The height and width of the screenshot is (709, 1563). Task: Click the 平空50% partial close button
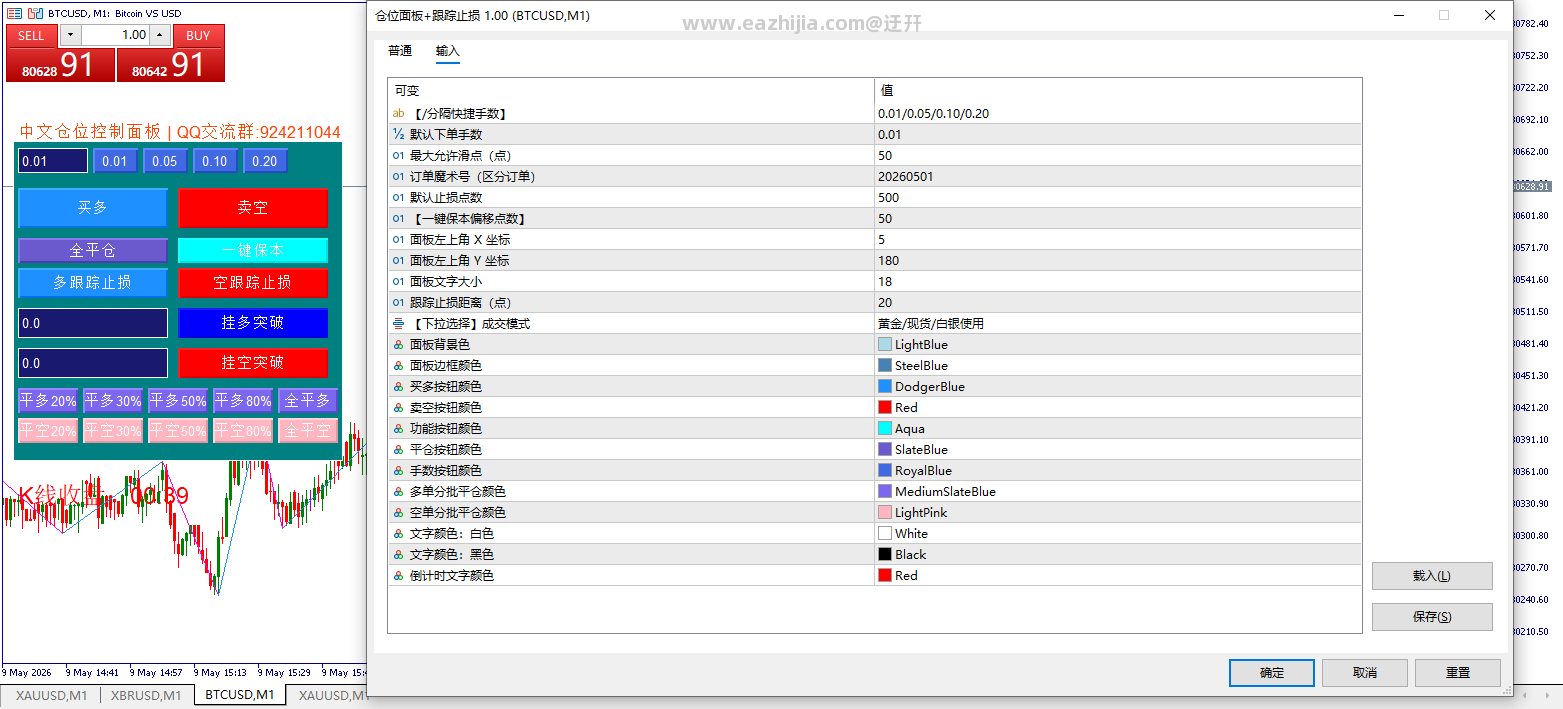[178, 431]
